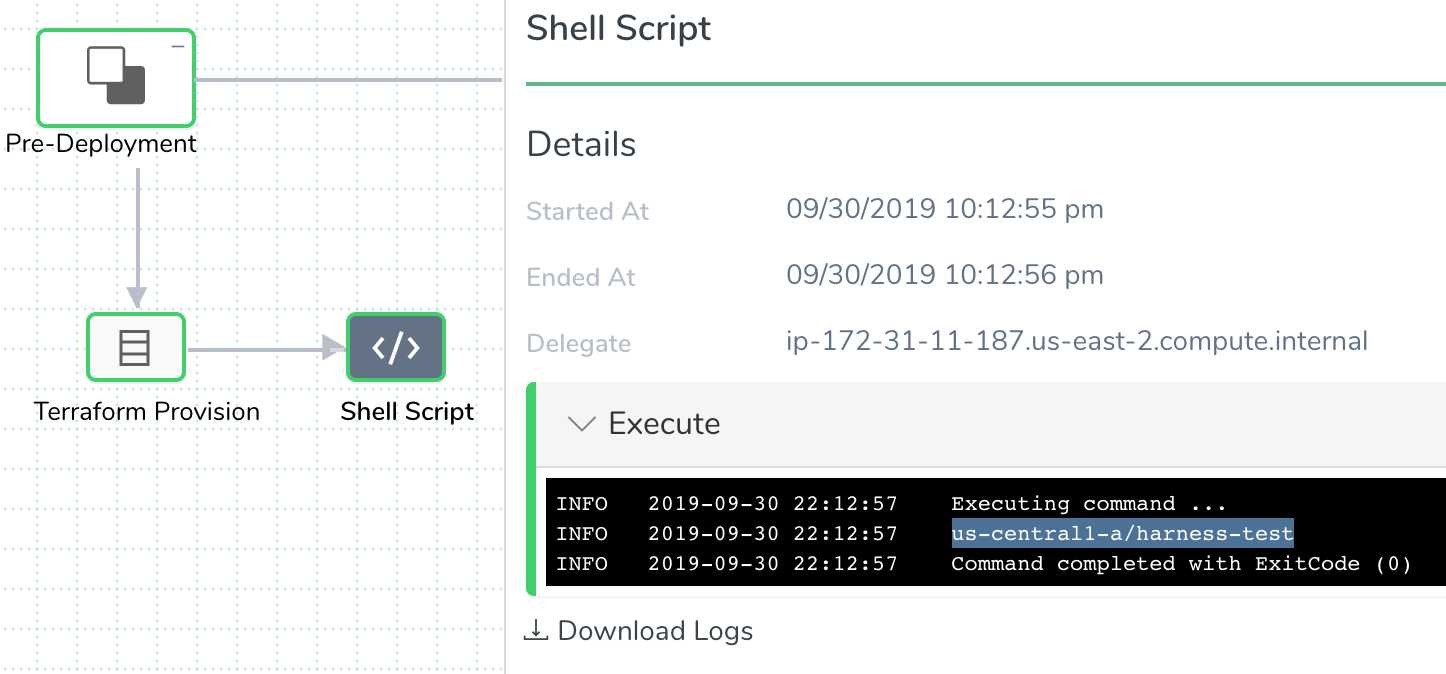Click the Details section heading

pos(581,144)
